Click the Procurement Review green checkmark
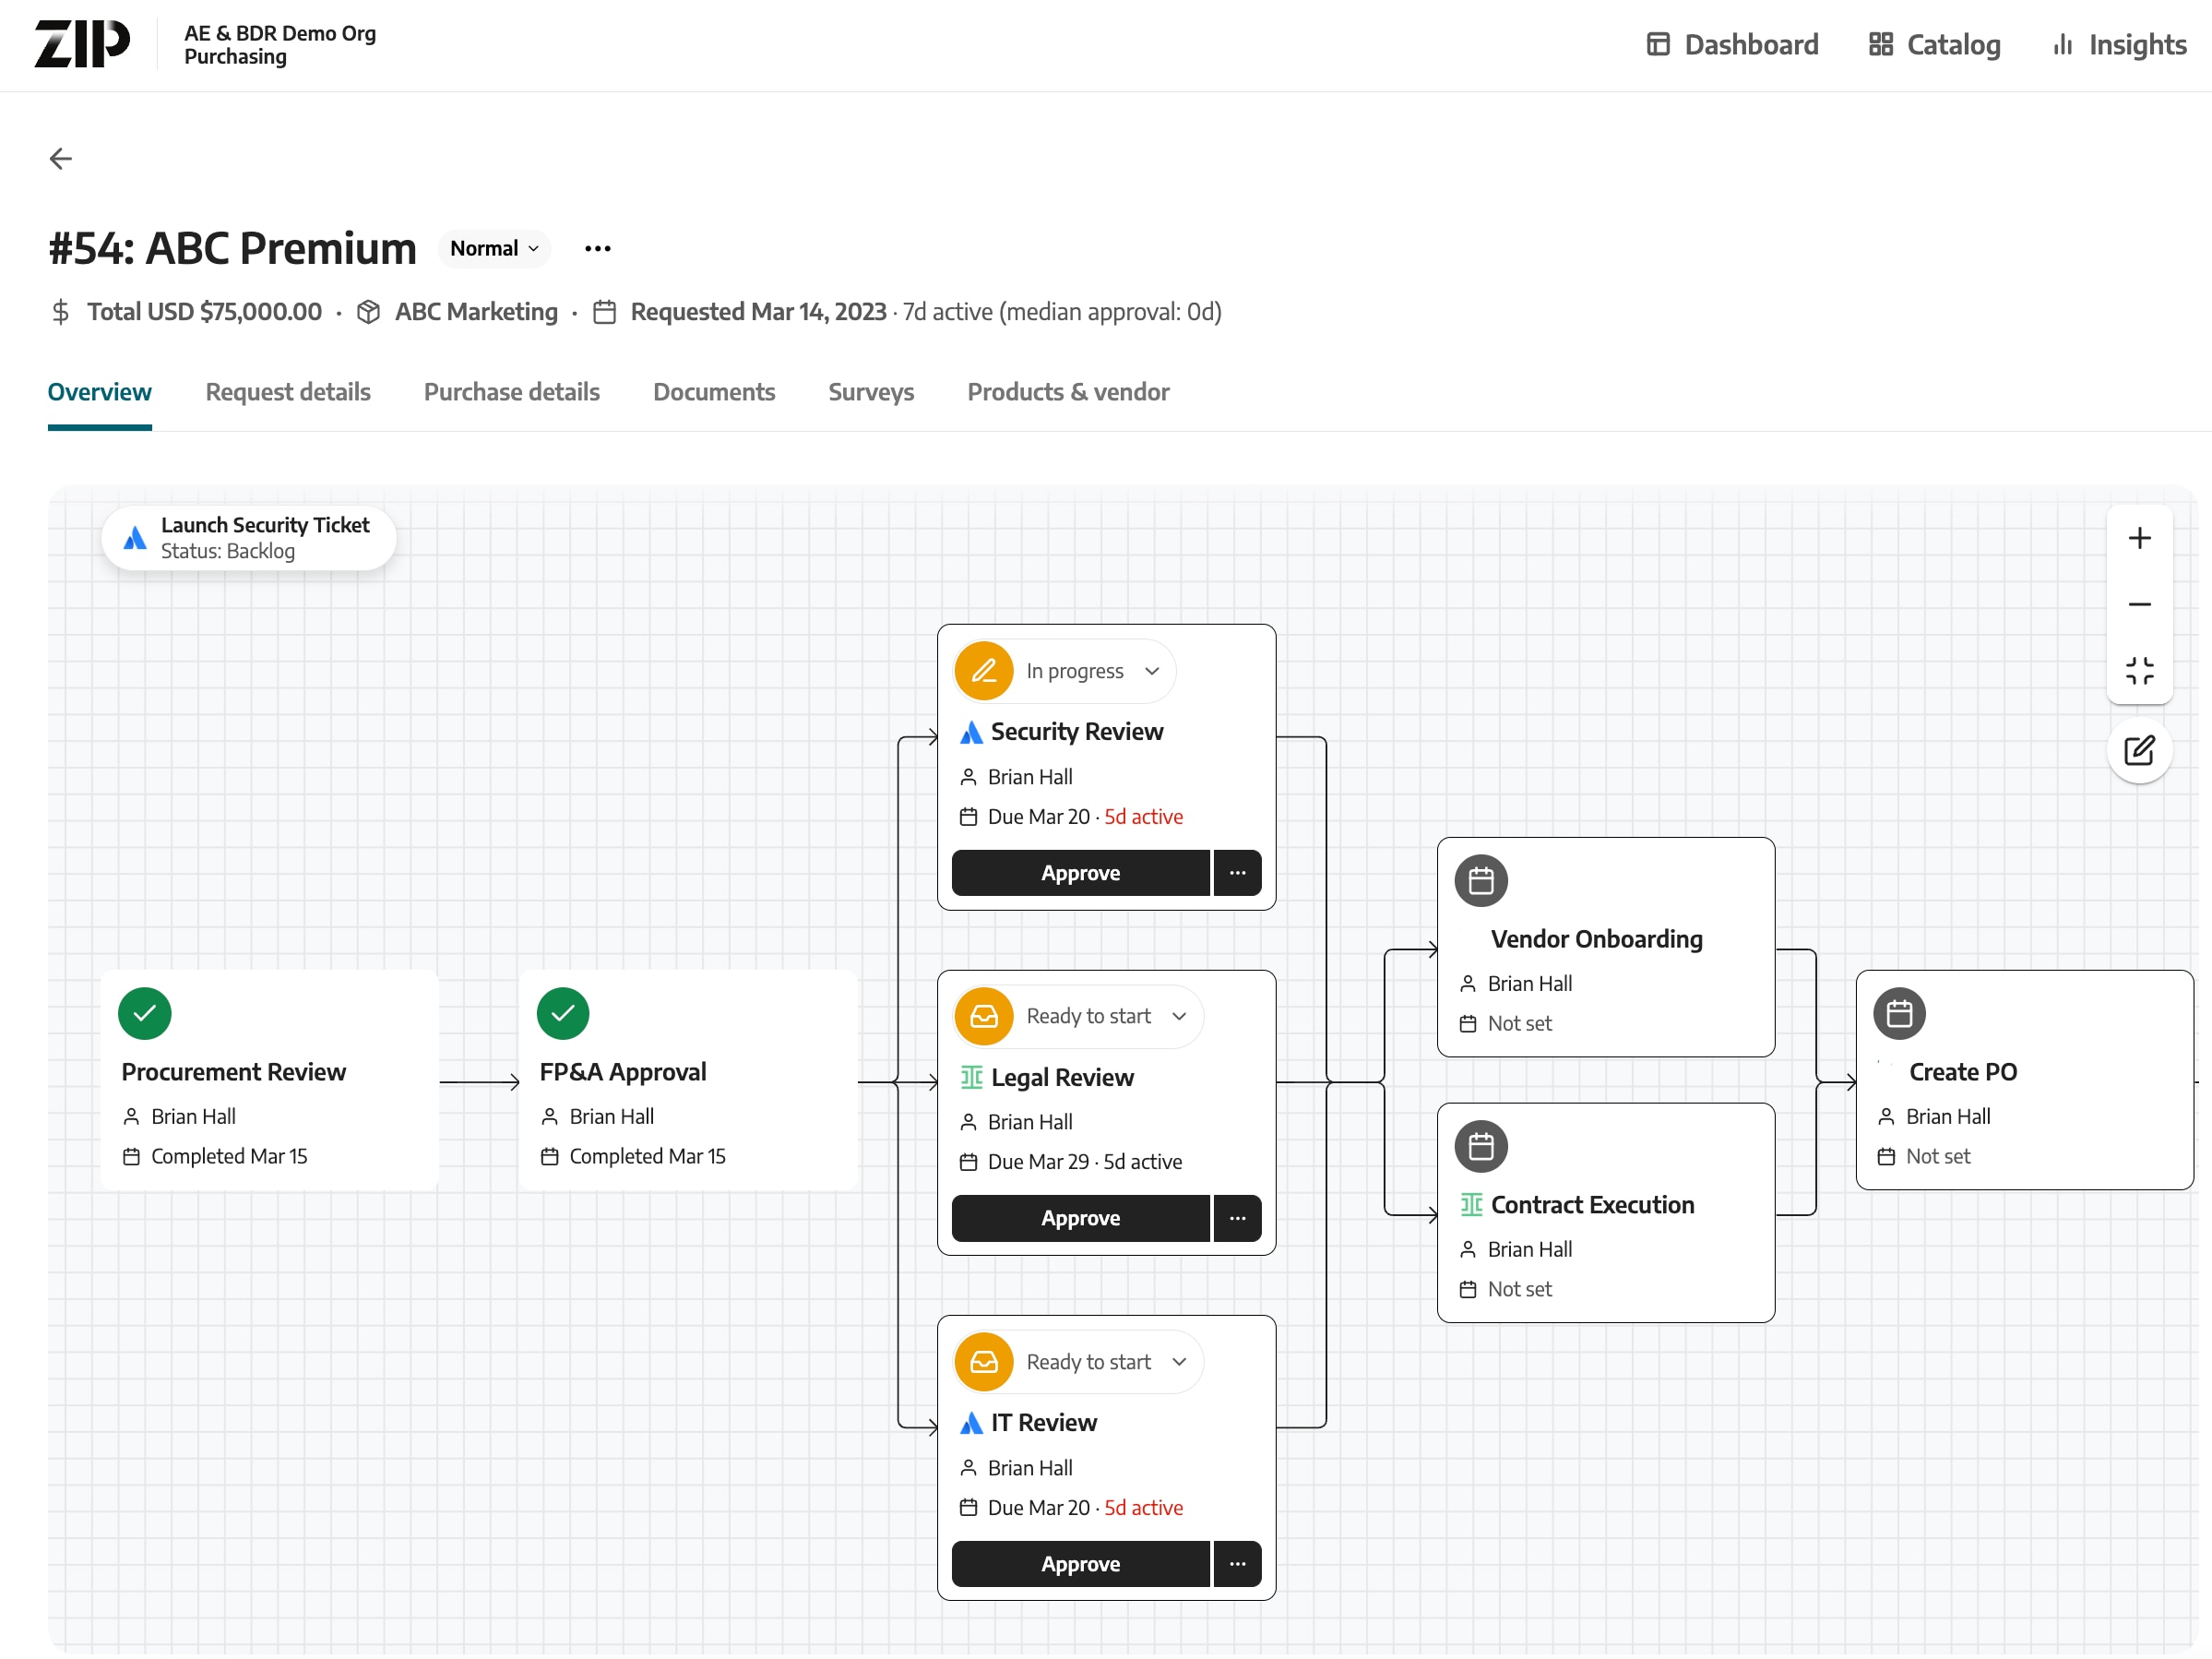Screen dimensions: 2212x1659 pos(145,1013)
